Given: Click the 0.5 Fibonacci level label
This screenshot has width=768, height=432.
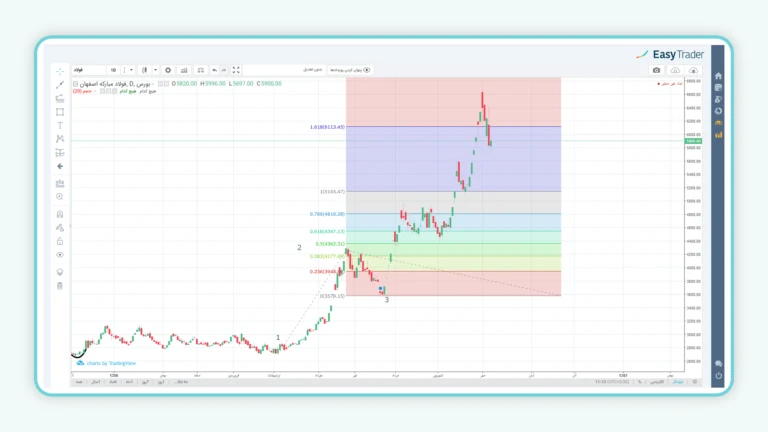Looking at the screenshot, I should tap(331, 243).
